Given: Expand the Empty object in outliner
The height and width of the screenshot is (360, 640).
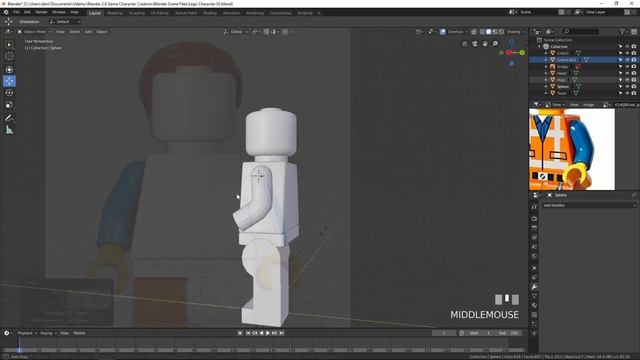Looking at the screenshot, I should pos(546,67).
